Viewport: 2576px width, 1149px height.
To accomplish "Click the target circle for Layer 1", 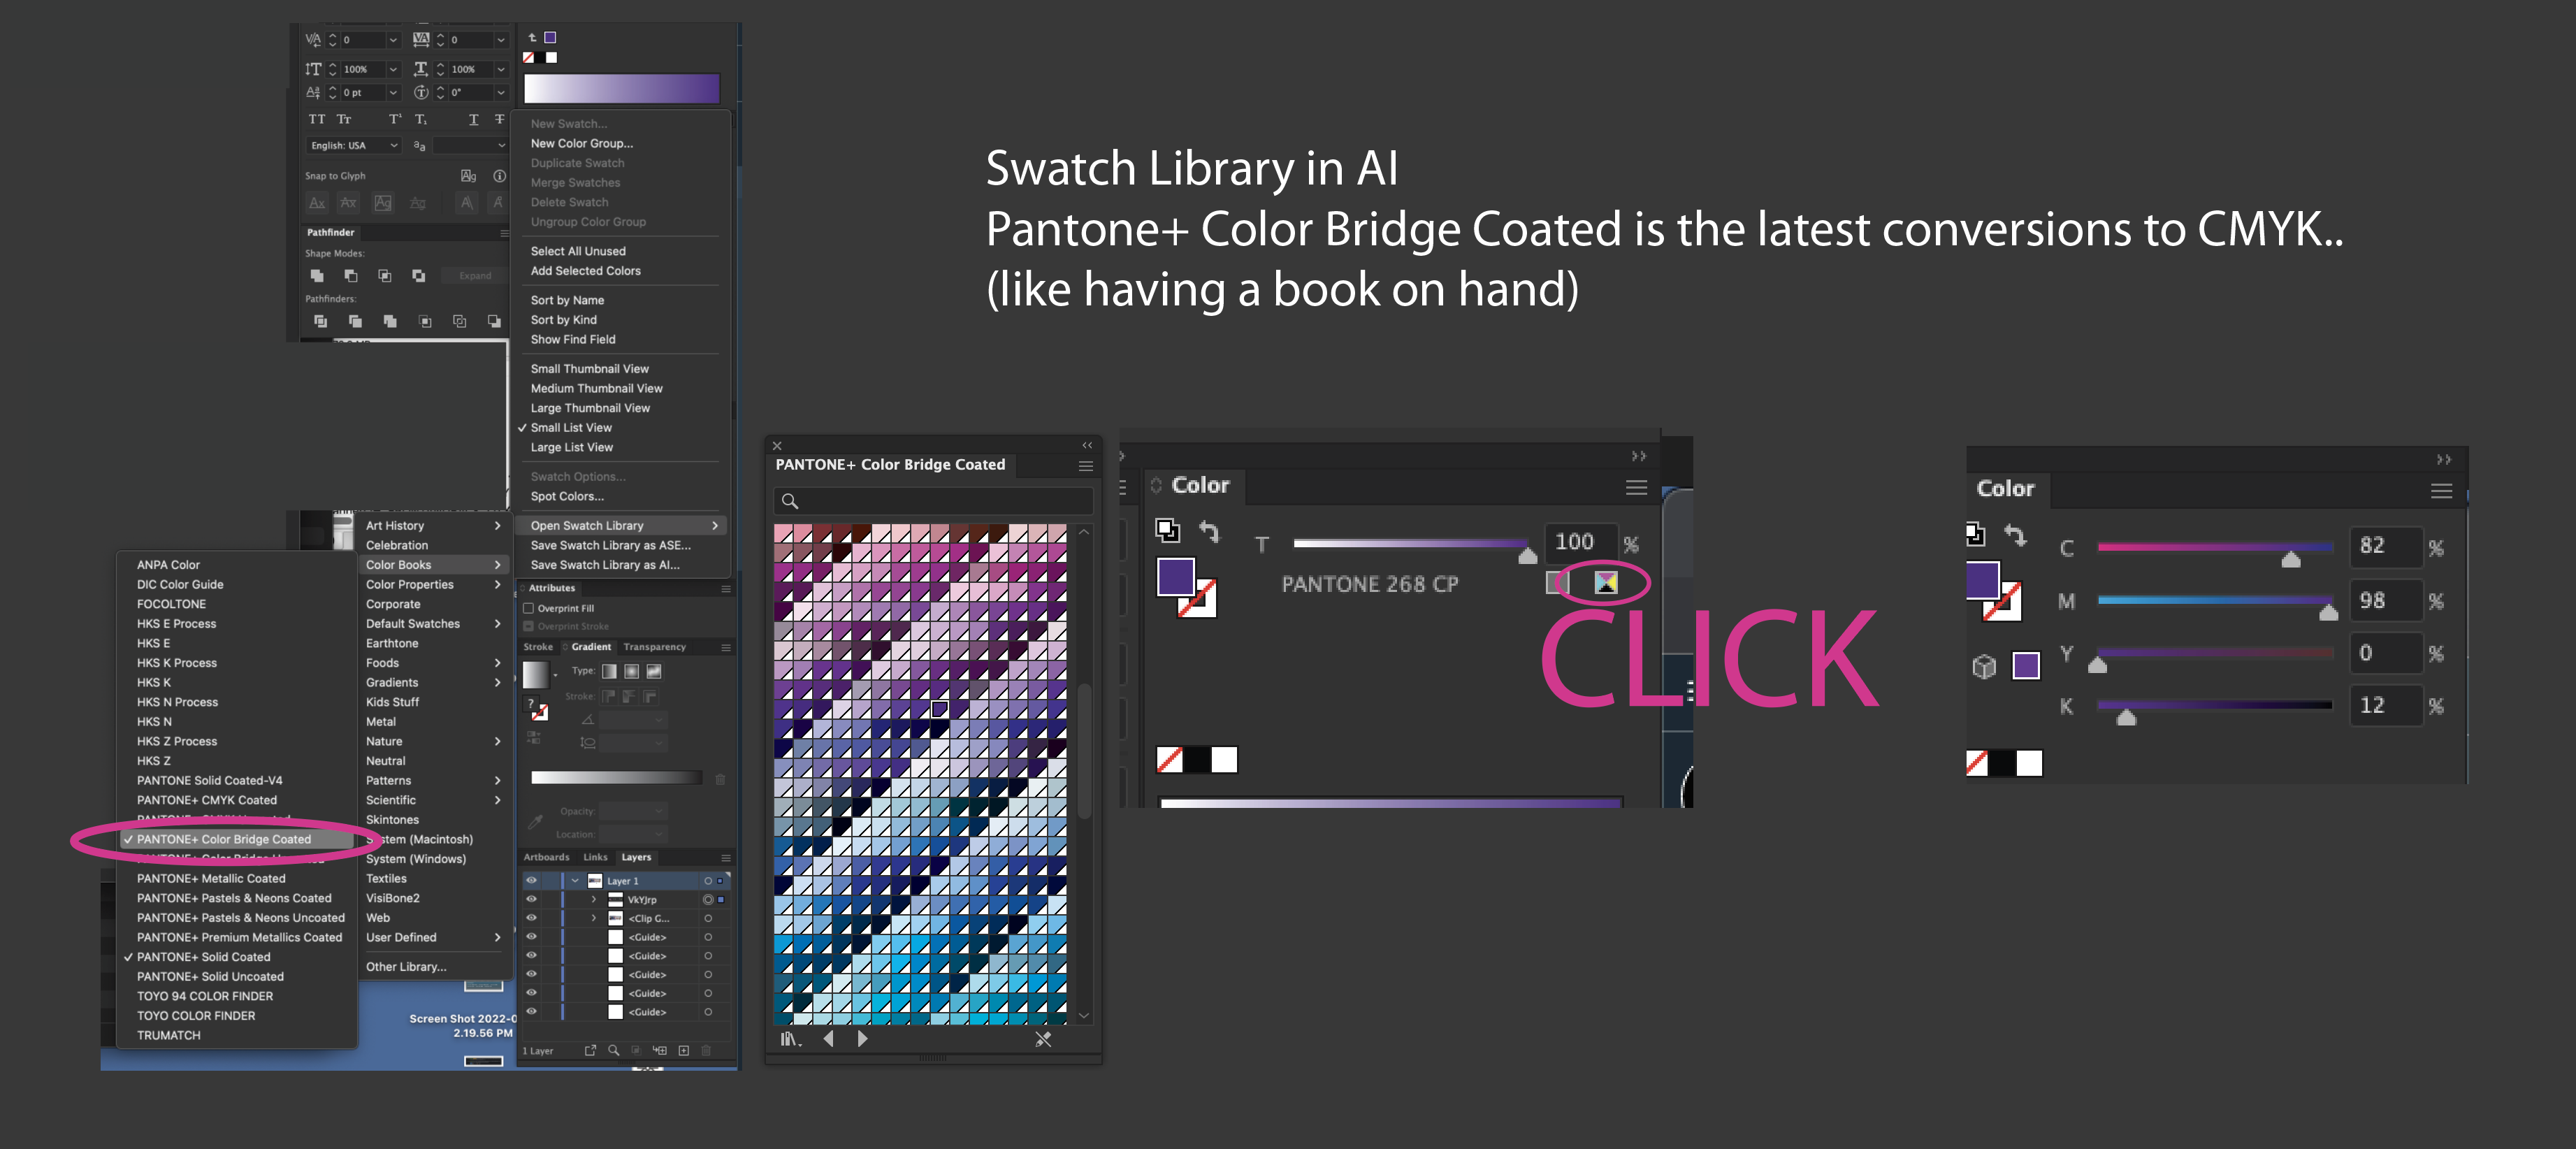I will click(x=708, y=881).
